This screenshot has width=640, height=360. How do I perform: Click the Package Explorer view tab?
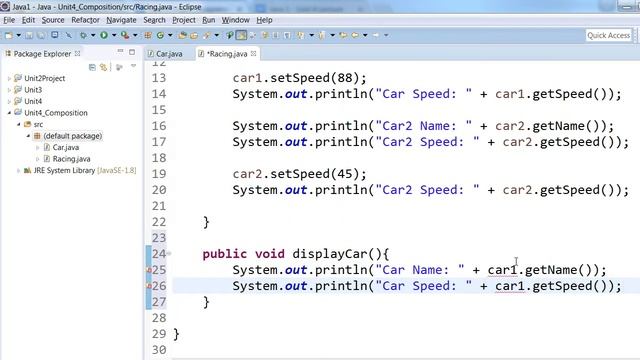[42, 53]
